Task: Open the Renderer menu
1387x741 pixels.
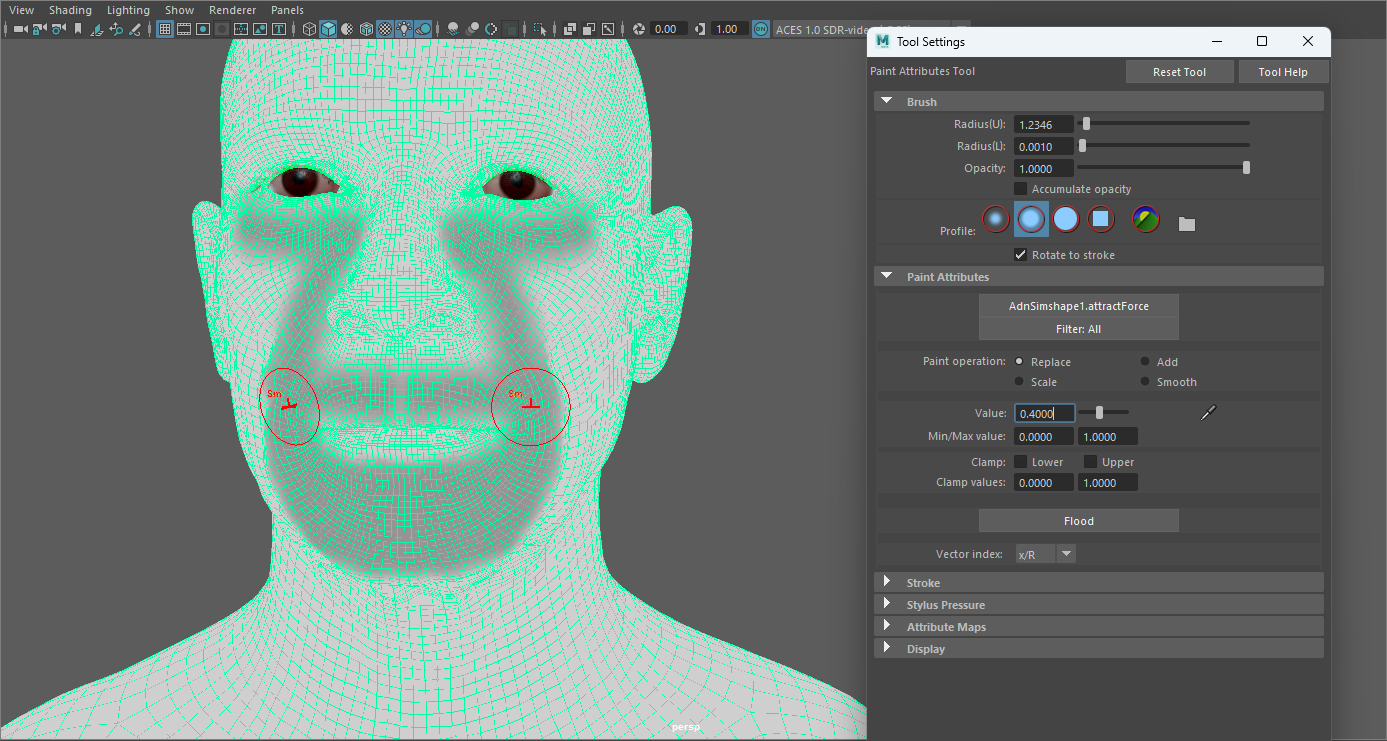Action: pyautogui.click(x=232, y=10)
